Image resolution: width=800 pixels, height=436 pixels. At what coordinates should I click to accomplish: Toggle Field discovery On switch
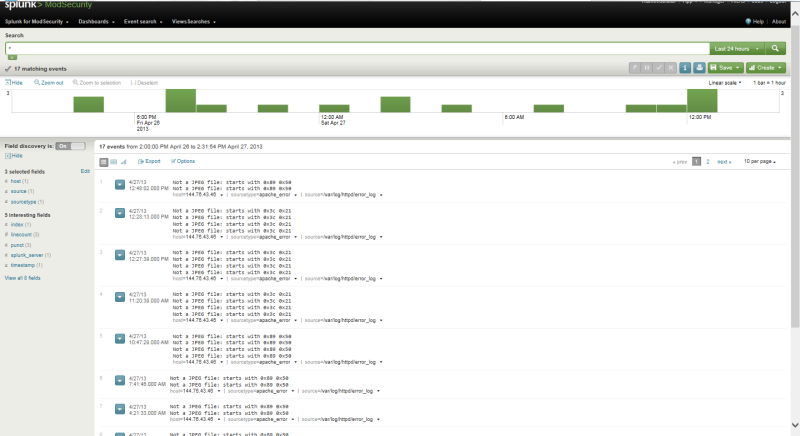click(x=70, y=146)
